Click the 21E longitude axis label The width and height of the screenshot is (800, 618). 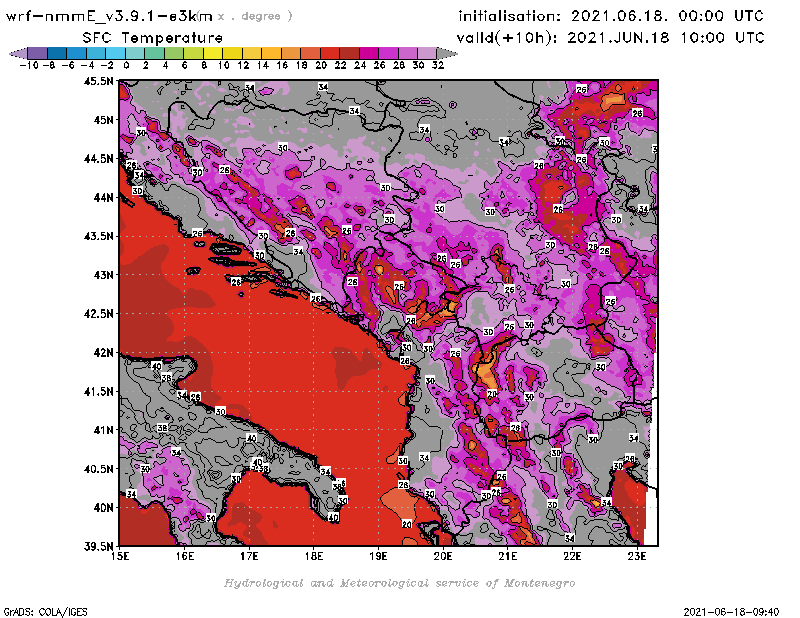[x=508, y=556]
